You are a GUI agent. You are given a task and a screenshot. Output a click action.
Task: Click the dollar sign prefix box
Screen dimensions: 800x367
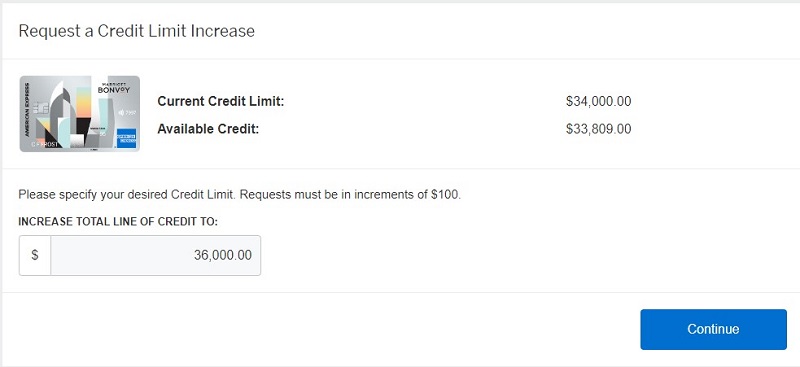point(35,255)
